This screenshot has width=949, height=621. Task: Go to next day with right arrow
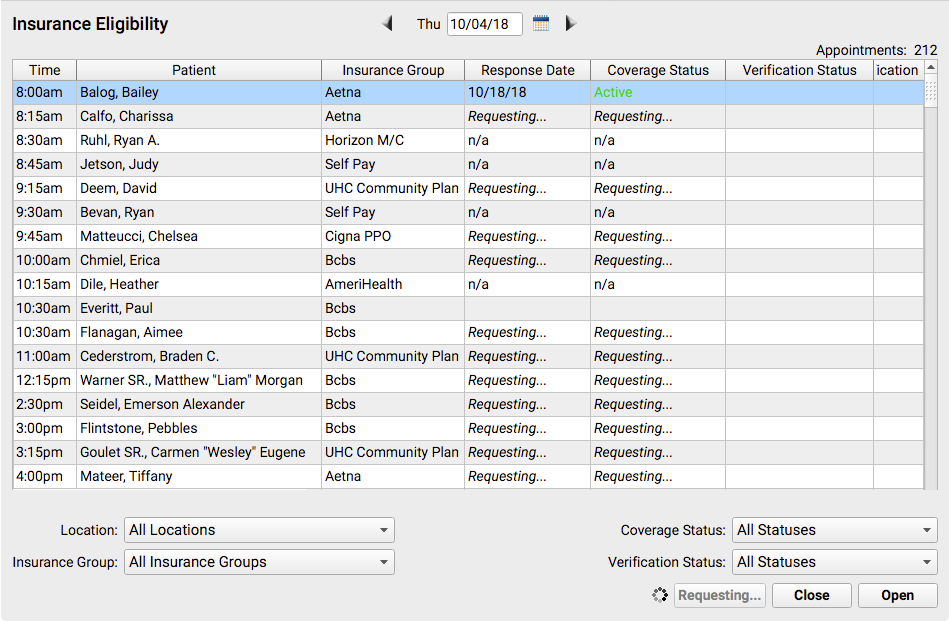coord(570,24)
